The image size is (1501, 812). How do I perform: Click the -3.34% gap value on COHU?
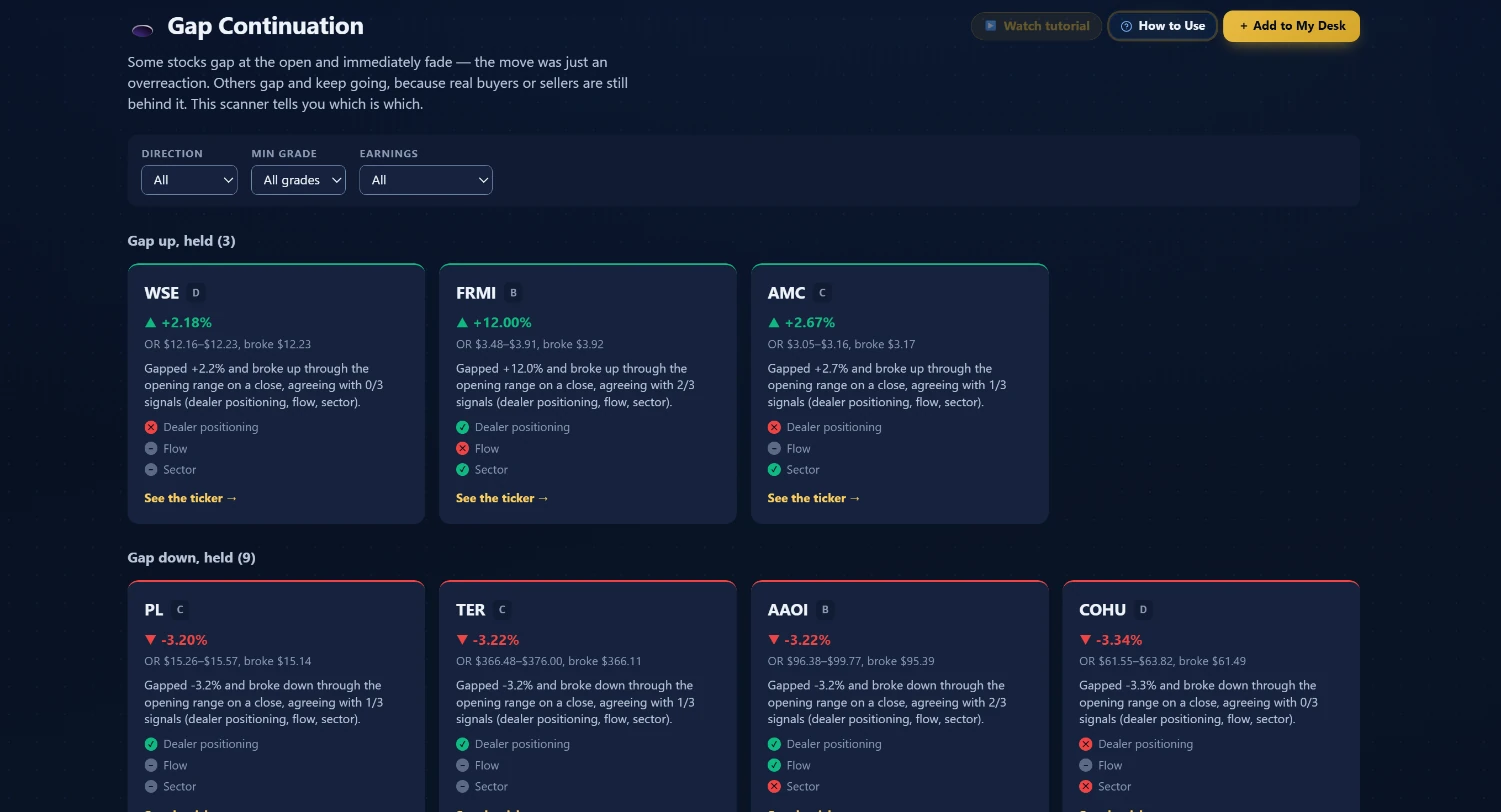[1111, 640]
